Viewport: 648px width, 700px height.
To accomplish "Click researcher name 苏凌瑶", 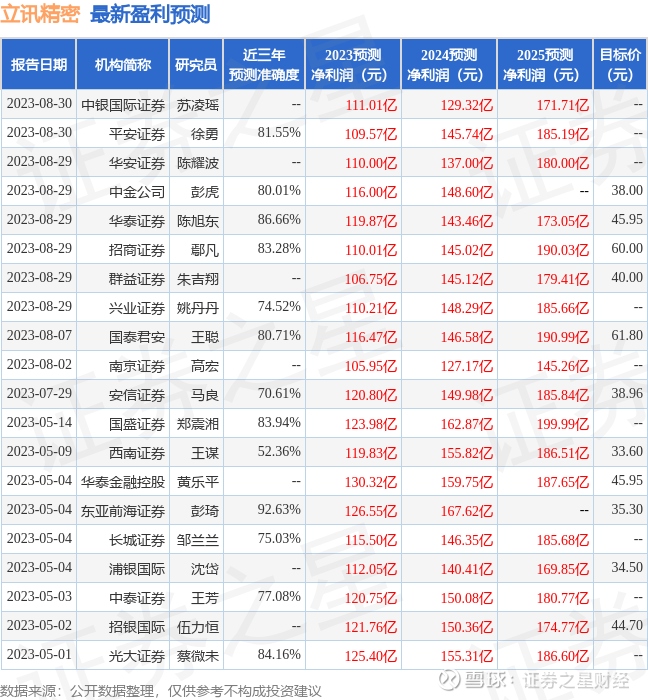I will point(198,105).
